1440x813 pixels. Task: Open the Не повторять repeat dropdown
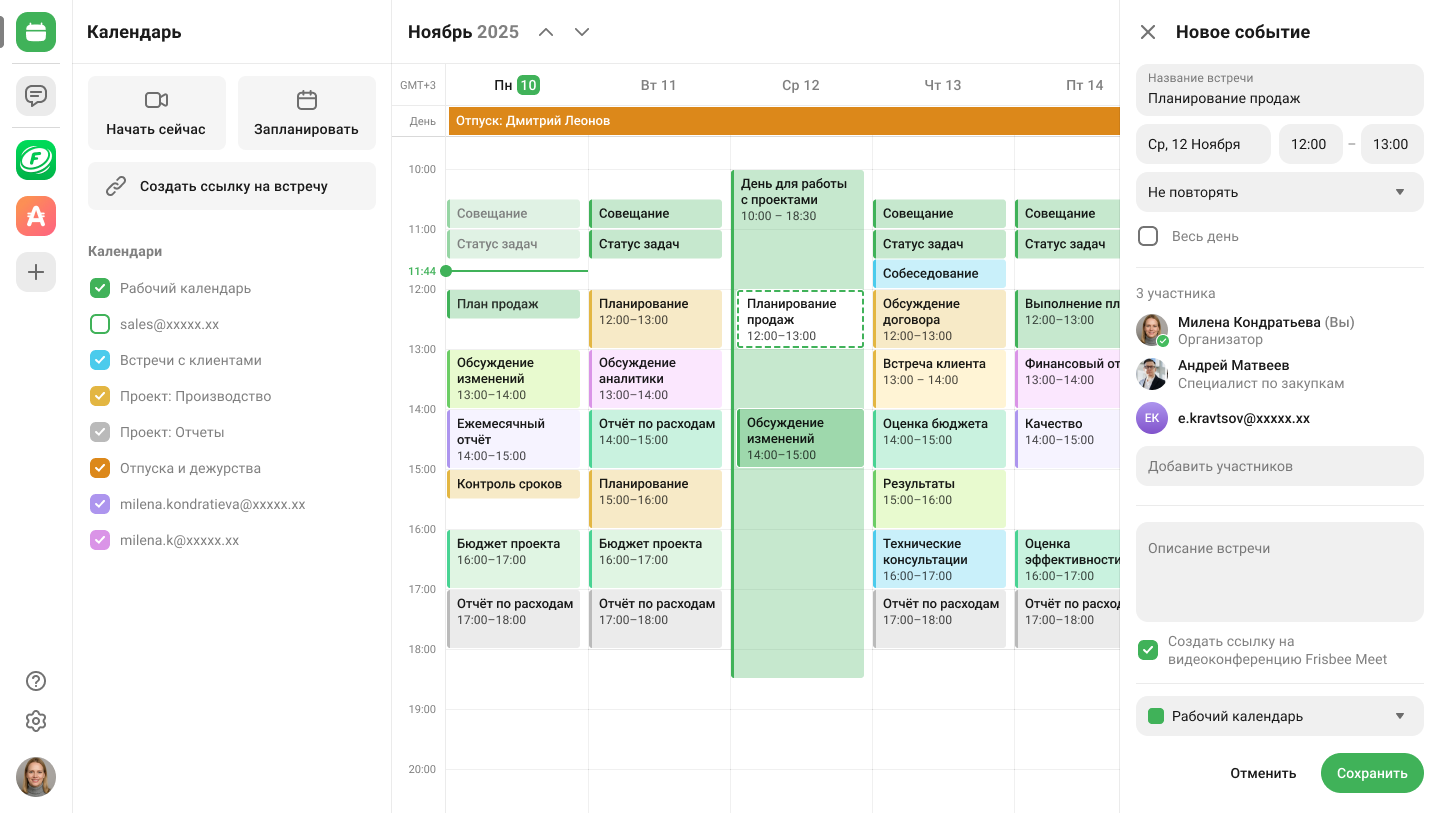click(x=1280, y=192)
